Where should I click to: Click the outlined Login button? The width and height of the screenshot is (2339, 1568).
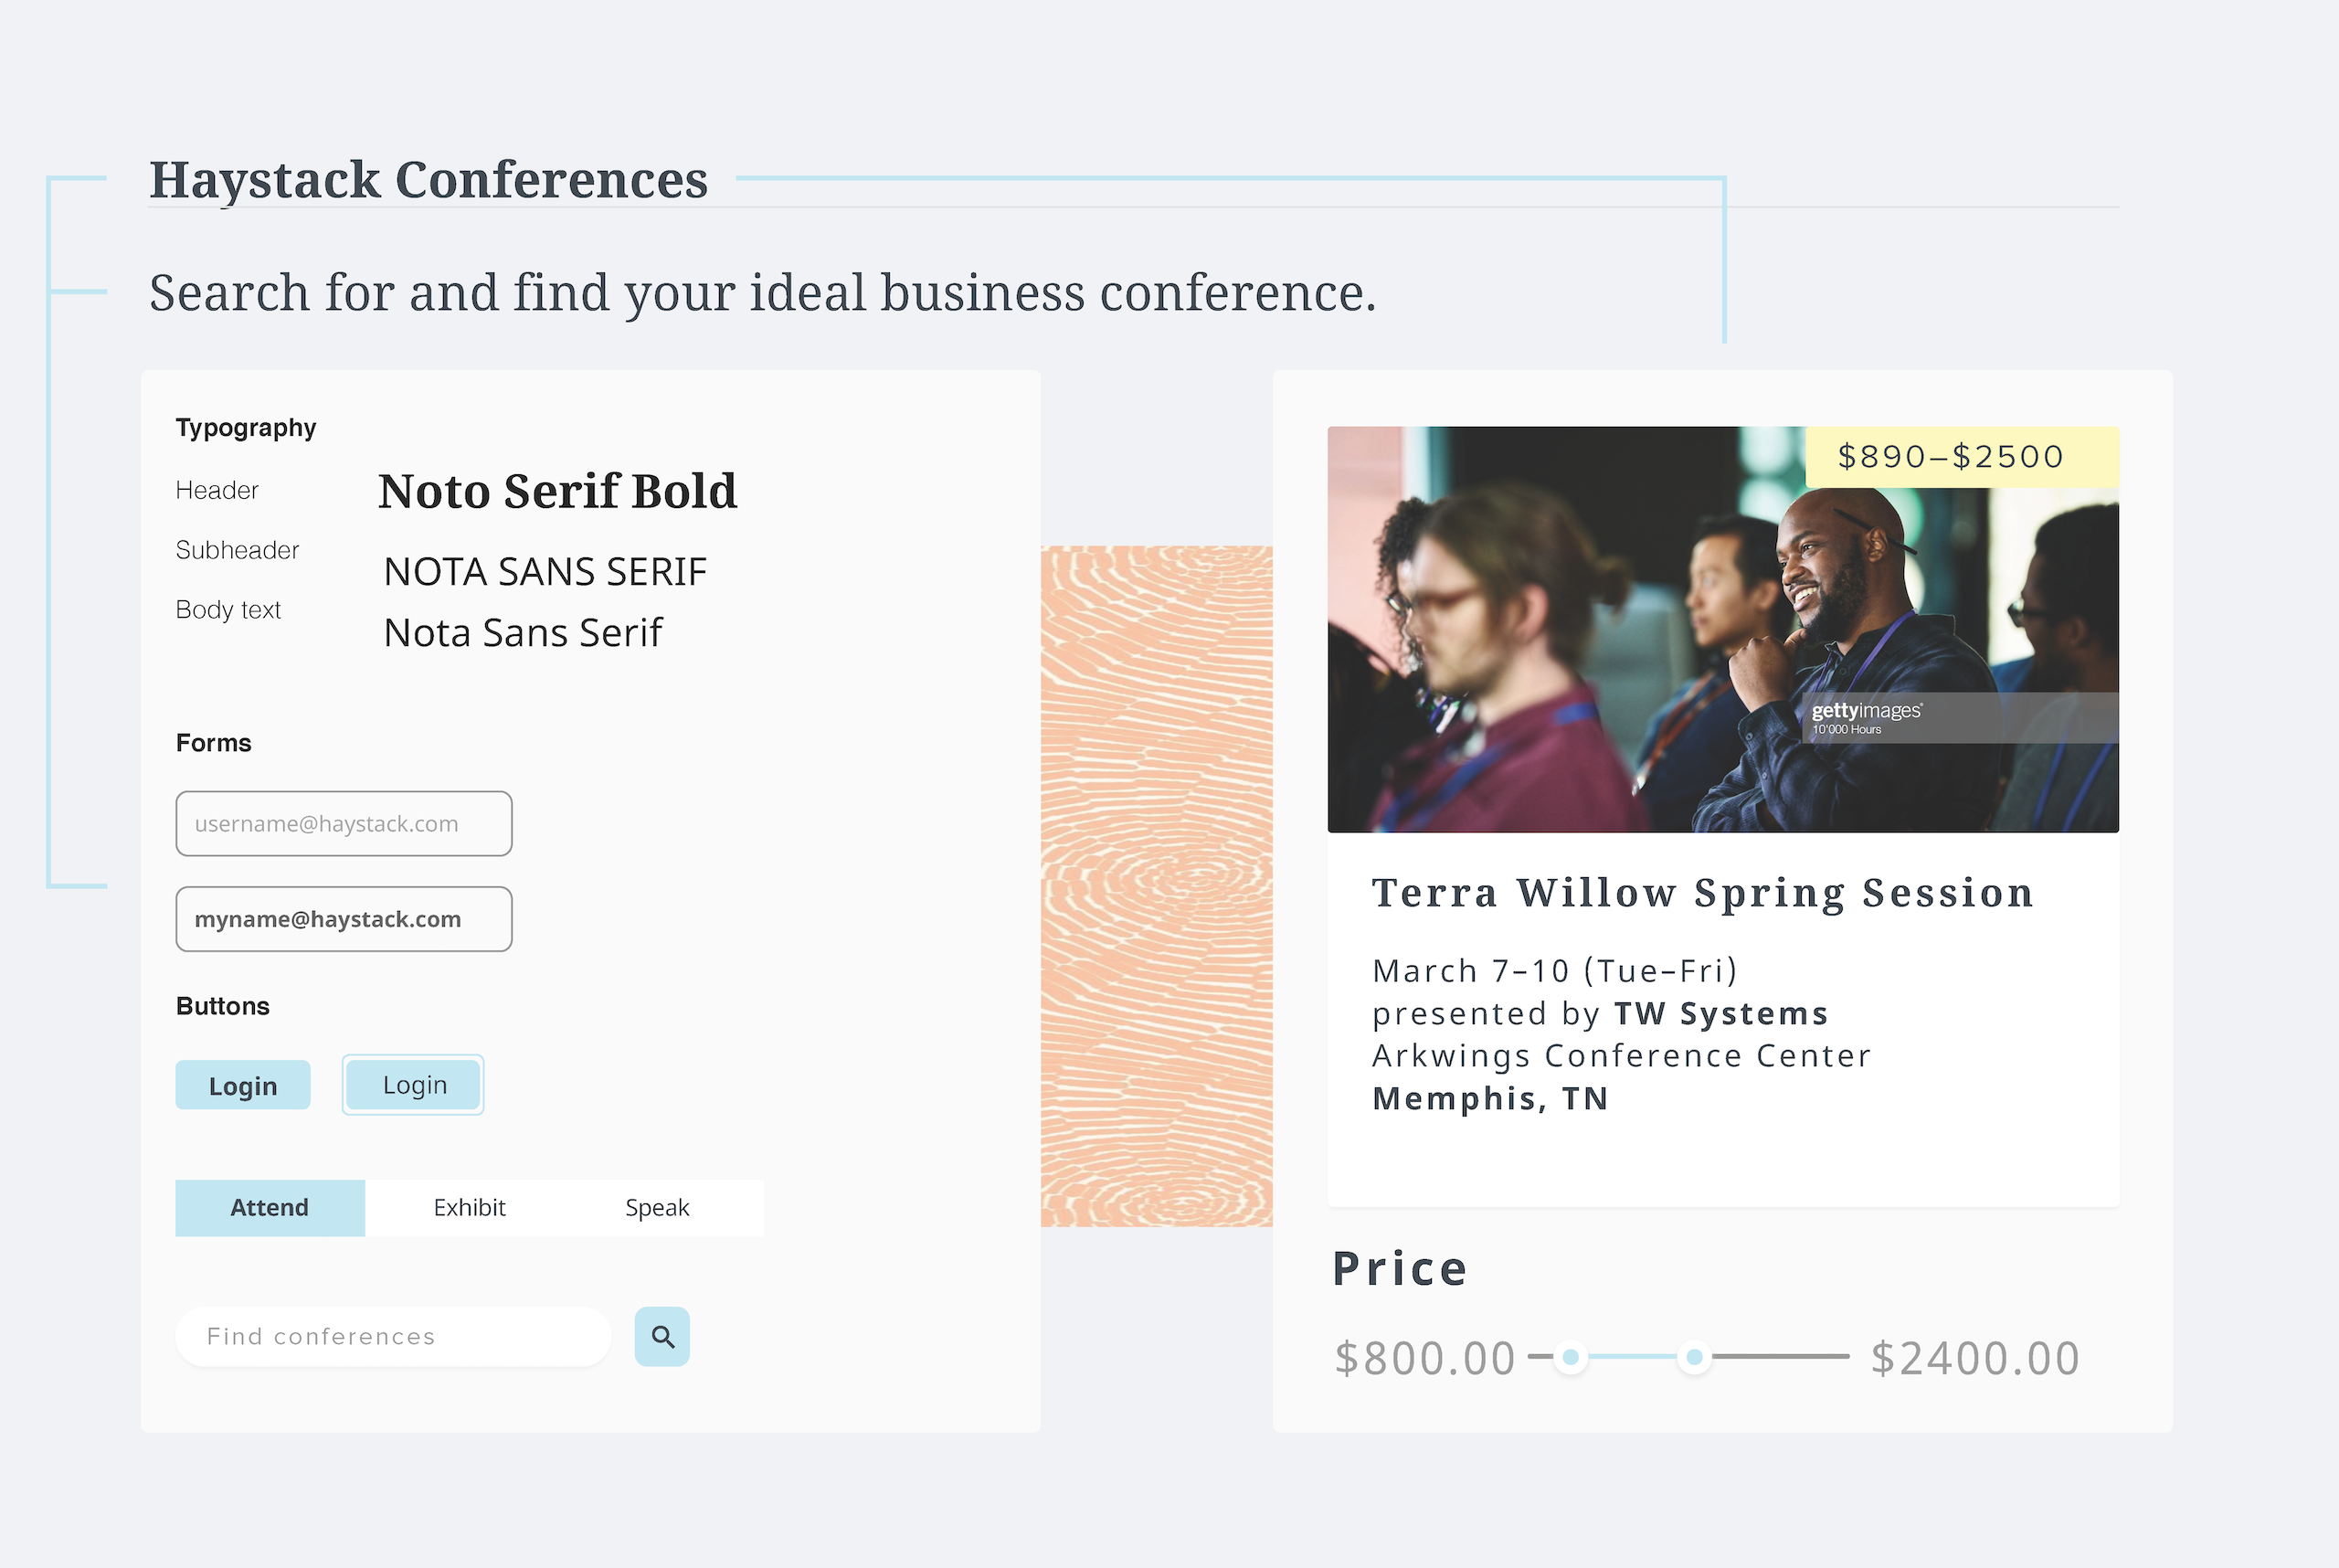pos(413,1085)
